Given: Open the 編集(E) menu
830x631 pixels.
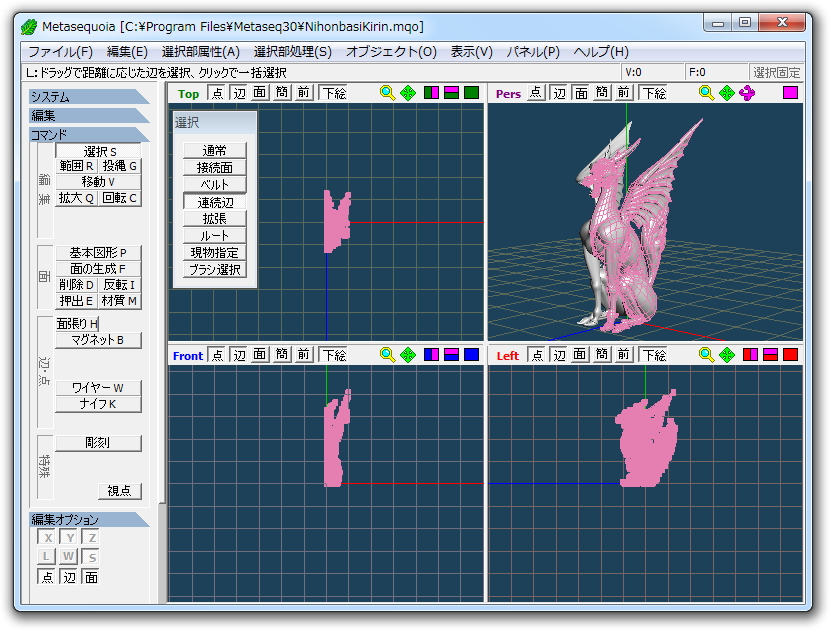Looking at the screenshot, I should click(127, 52).
